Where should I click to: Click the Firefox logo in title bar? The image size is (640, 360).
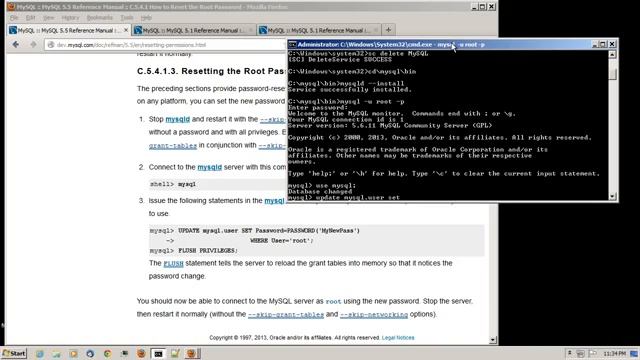point(11,7)
